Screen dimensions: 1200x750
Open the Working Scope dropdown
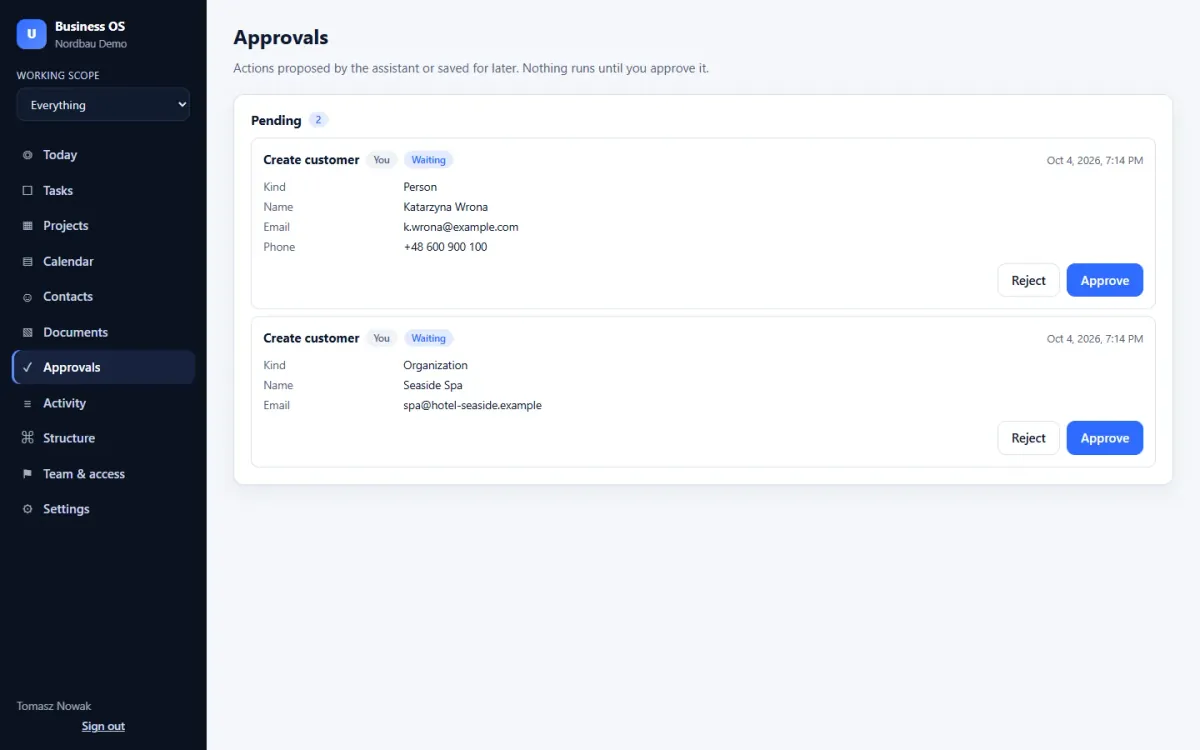(x=103, y=105)
